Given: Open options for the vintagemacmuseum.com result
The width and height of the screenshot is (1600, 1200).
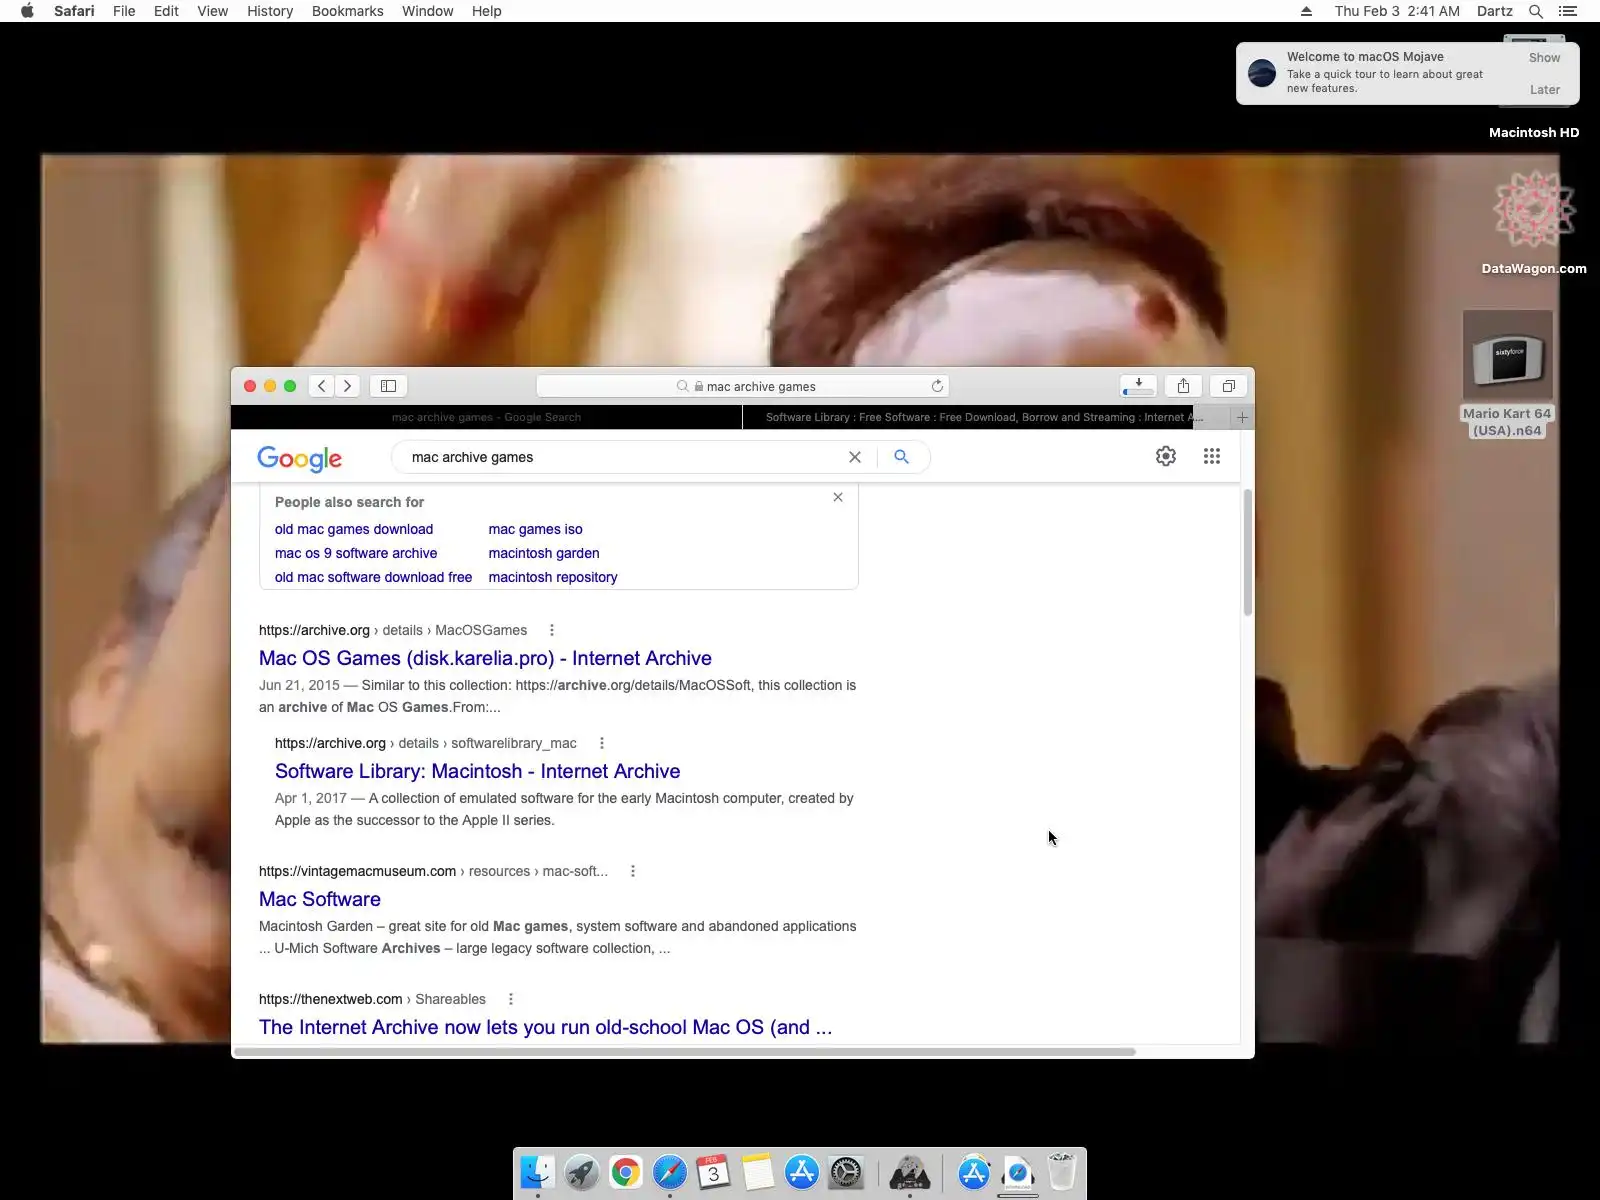Looking at the screenshot, I should pos(633,871).
